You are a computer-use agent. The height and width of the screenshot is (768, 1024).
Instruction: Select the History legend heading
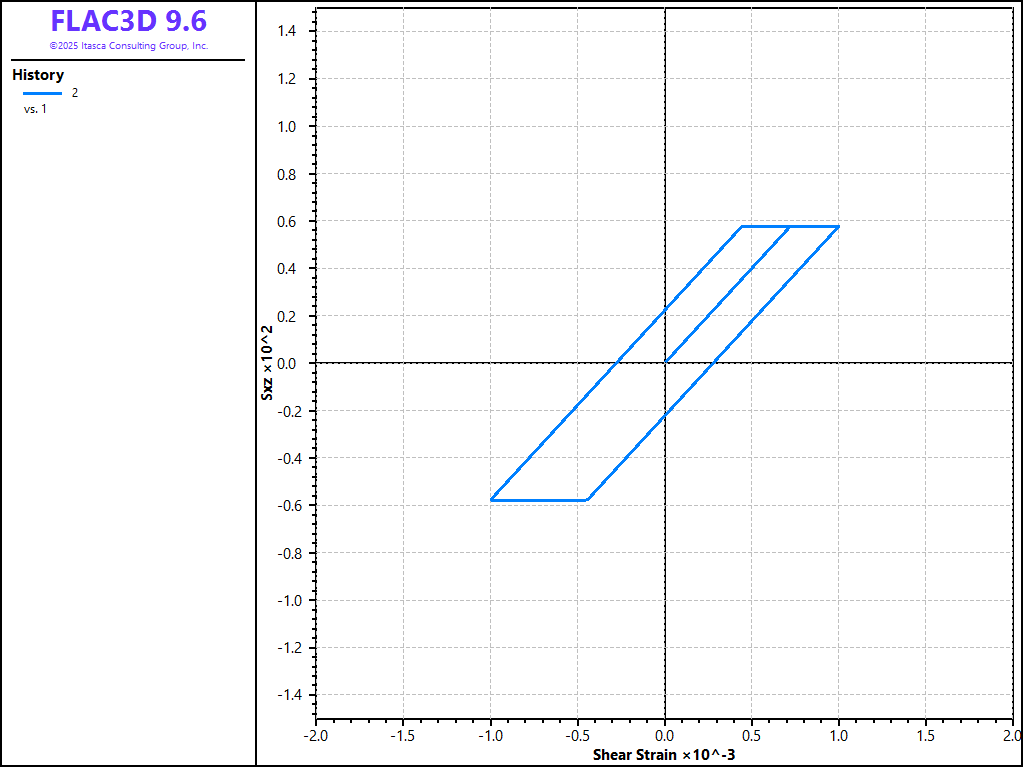tap(38, 75)
